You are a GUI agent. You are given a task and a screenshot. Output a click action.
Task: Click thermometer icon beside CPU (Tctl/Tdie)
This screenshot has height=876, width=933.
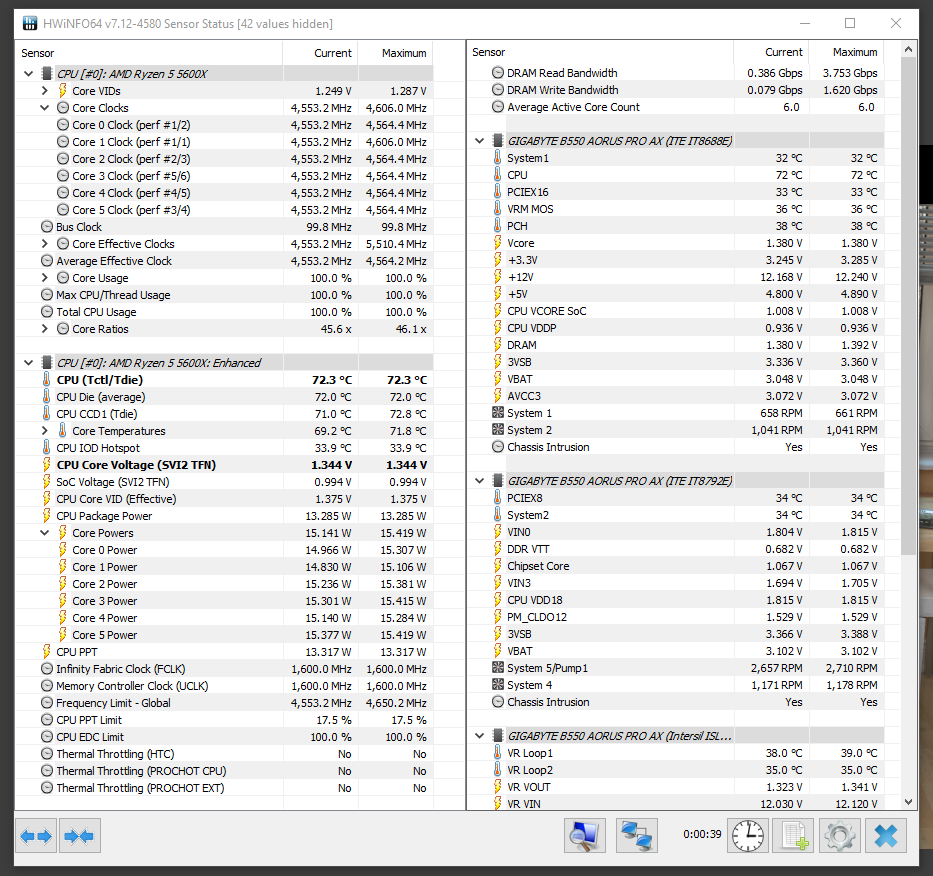[x=46, y=380]
